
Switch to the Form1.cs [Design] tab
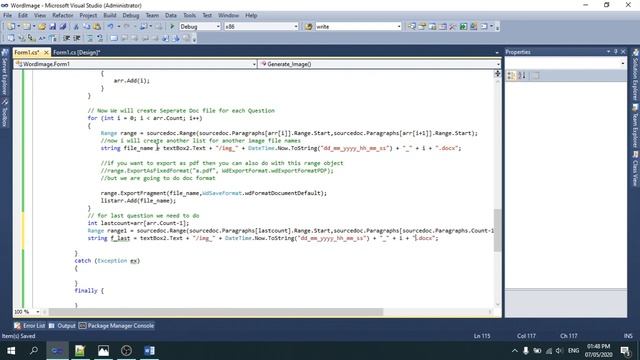(76, 52)
